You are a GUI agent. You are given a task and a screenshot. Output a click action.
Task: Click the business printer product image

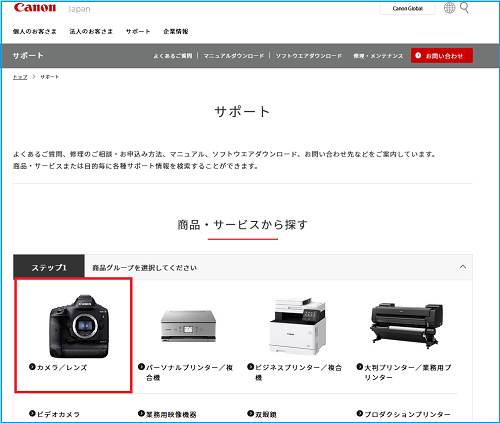[297, 326]
